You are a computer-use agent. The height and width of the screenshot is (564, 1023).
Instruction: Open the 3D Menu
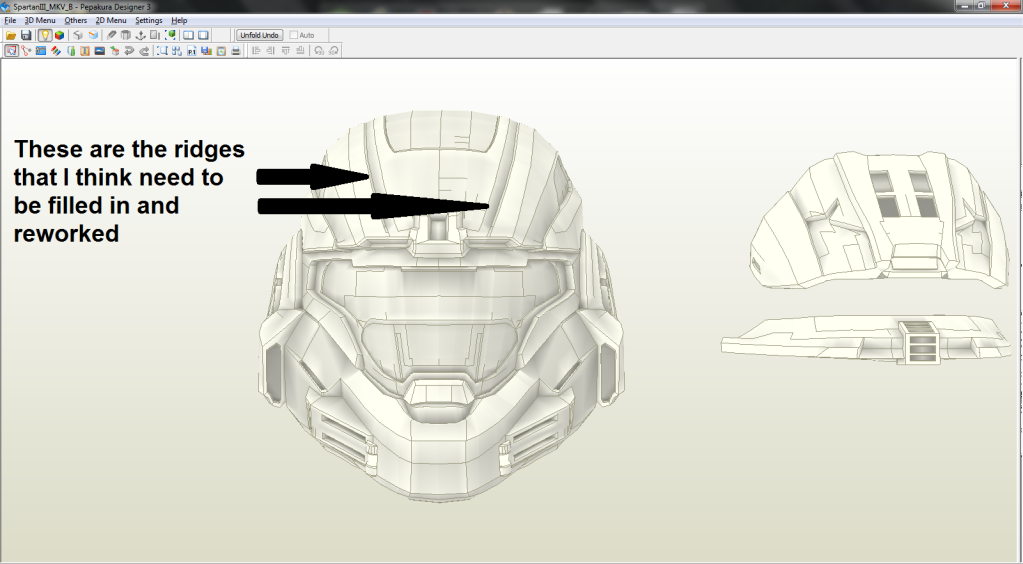click(40, 20)
